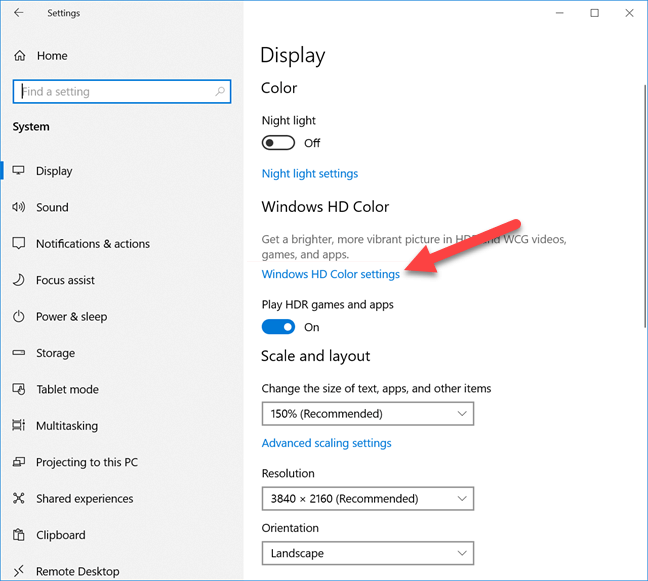Screen dimensions: 648x581
Task: Open the Resolution dropdown
Action: click(x=368, y=498)
